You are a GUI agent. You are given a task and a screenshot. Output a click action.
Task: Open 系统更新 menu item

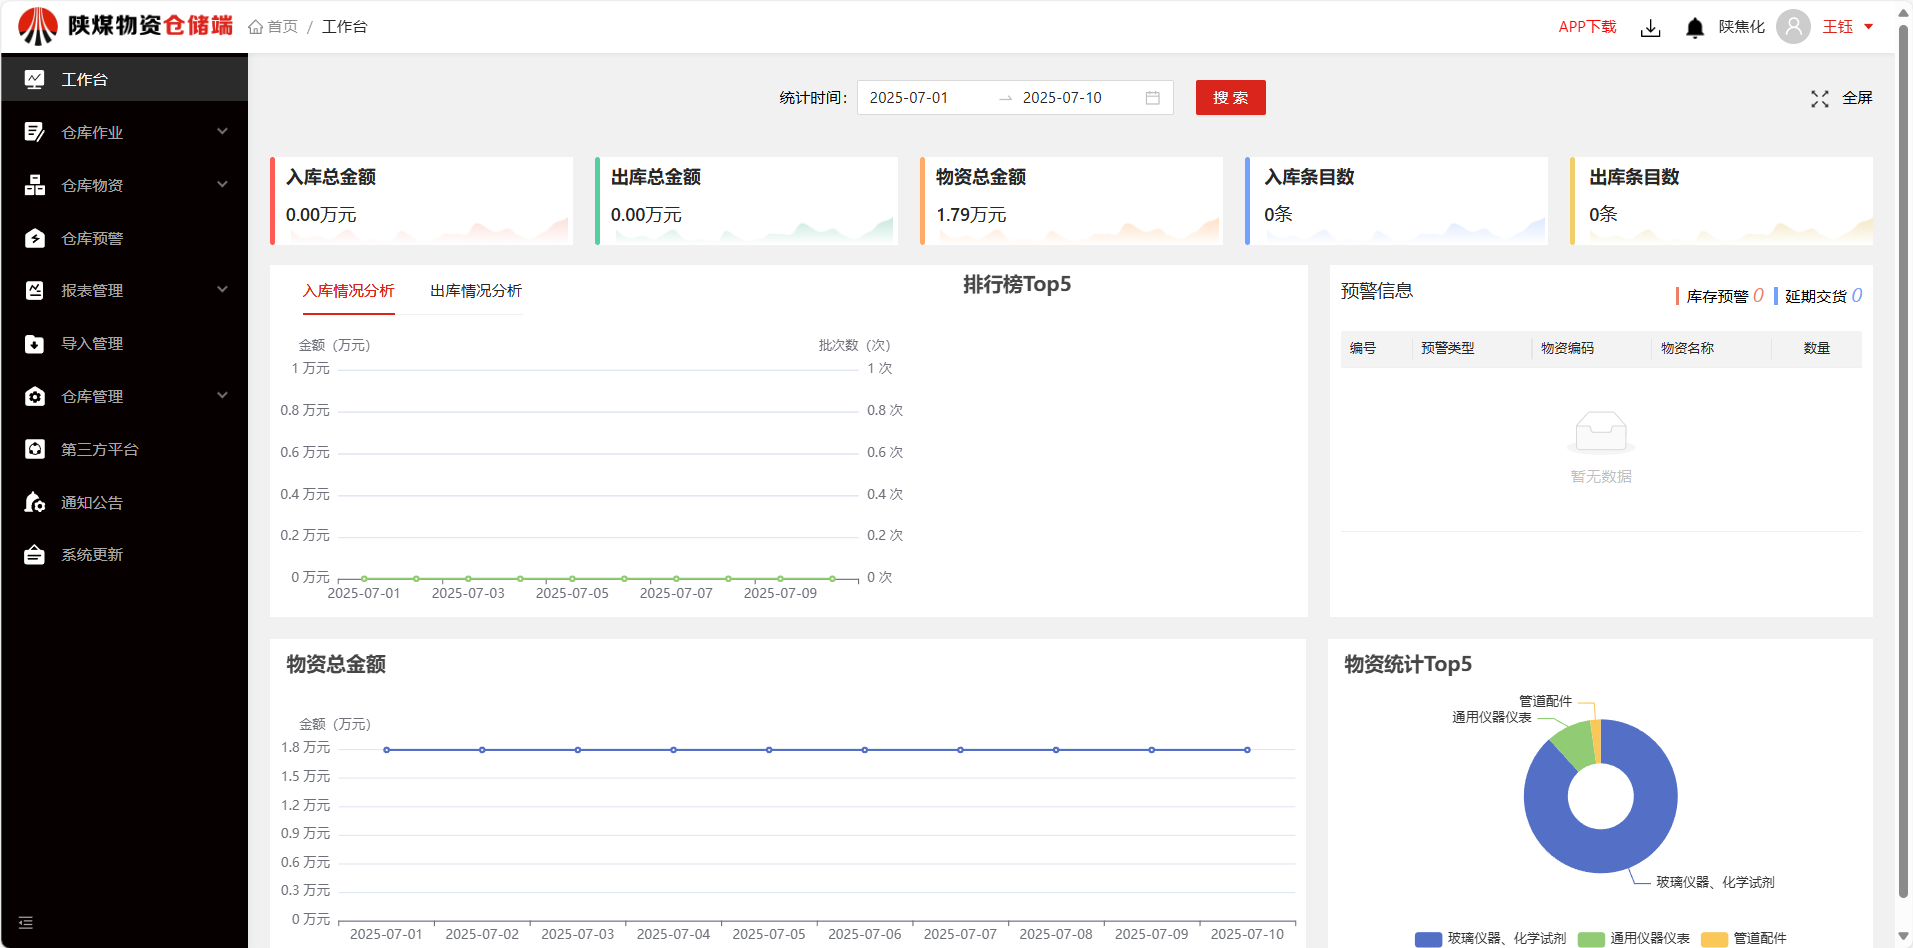point(124,554)
